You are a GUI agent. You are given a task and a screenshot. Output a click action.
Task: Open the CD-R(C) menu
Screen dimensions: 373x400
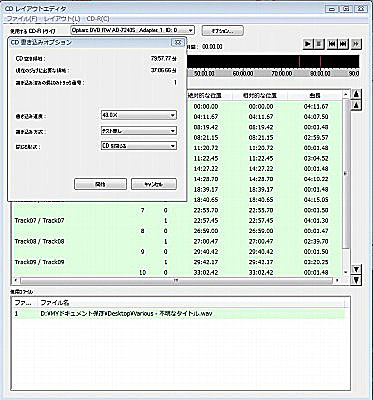pos(98,19)
